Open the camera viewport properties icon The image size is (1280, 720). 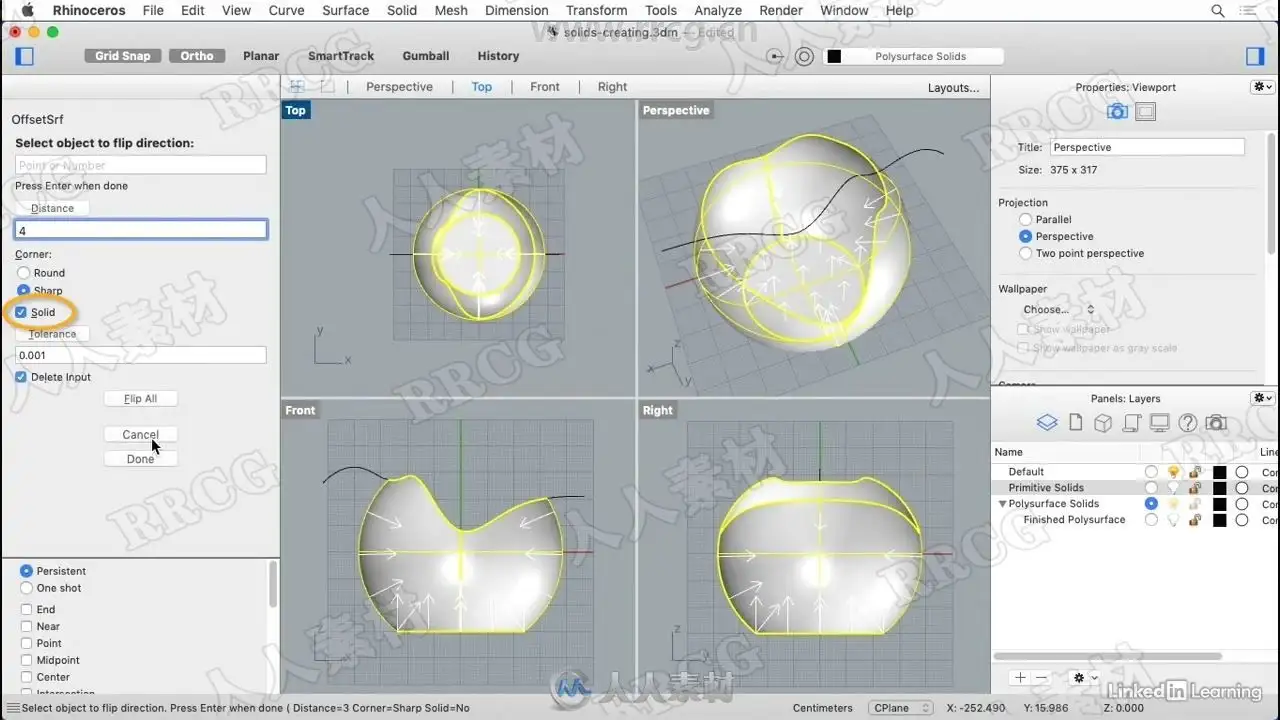(1118, 112)
